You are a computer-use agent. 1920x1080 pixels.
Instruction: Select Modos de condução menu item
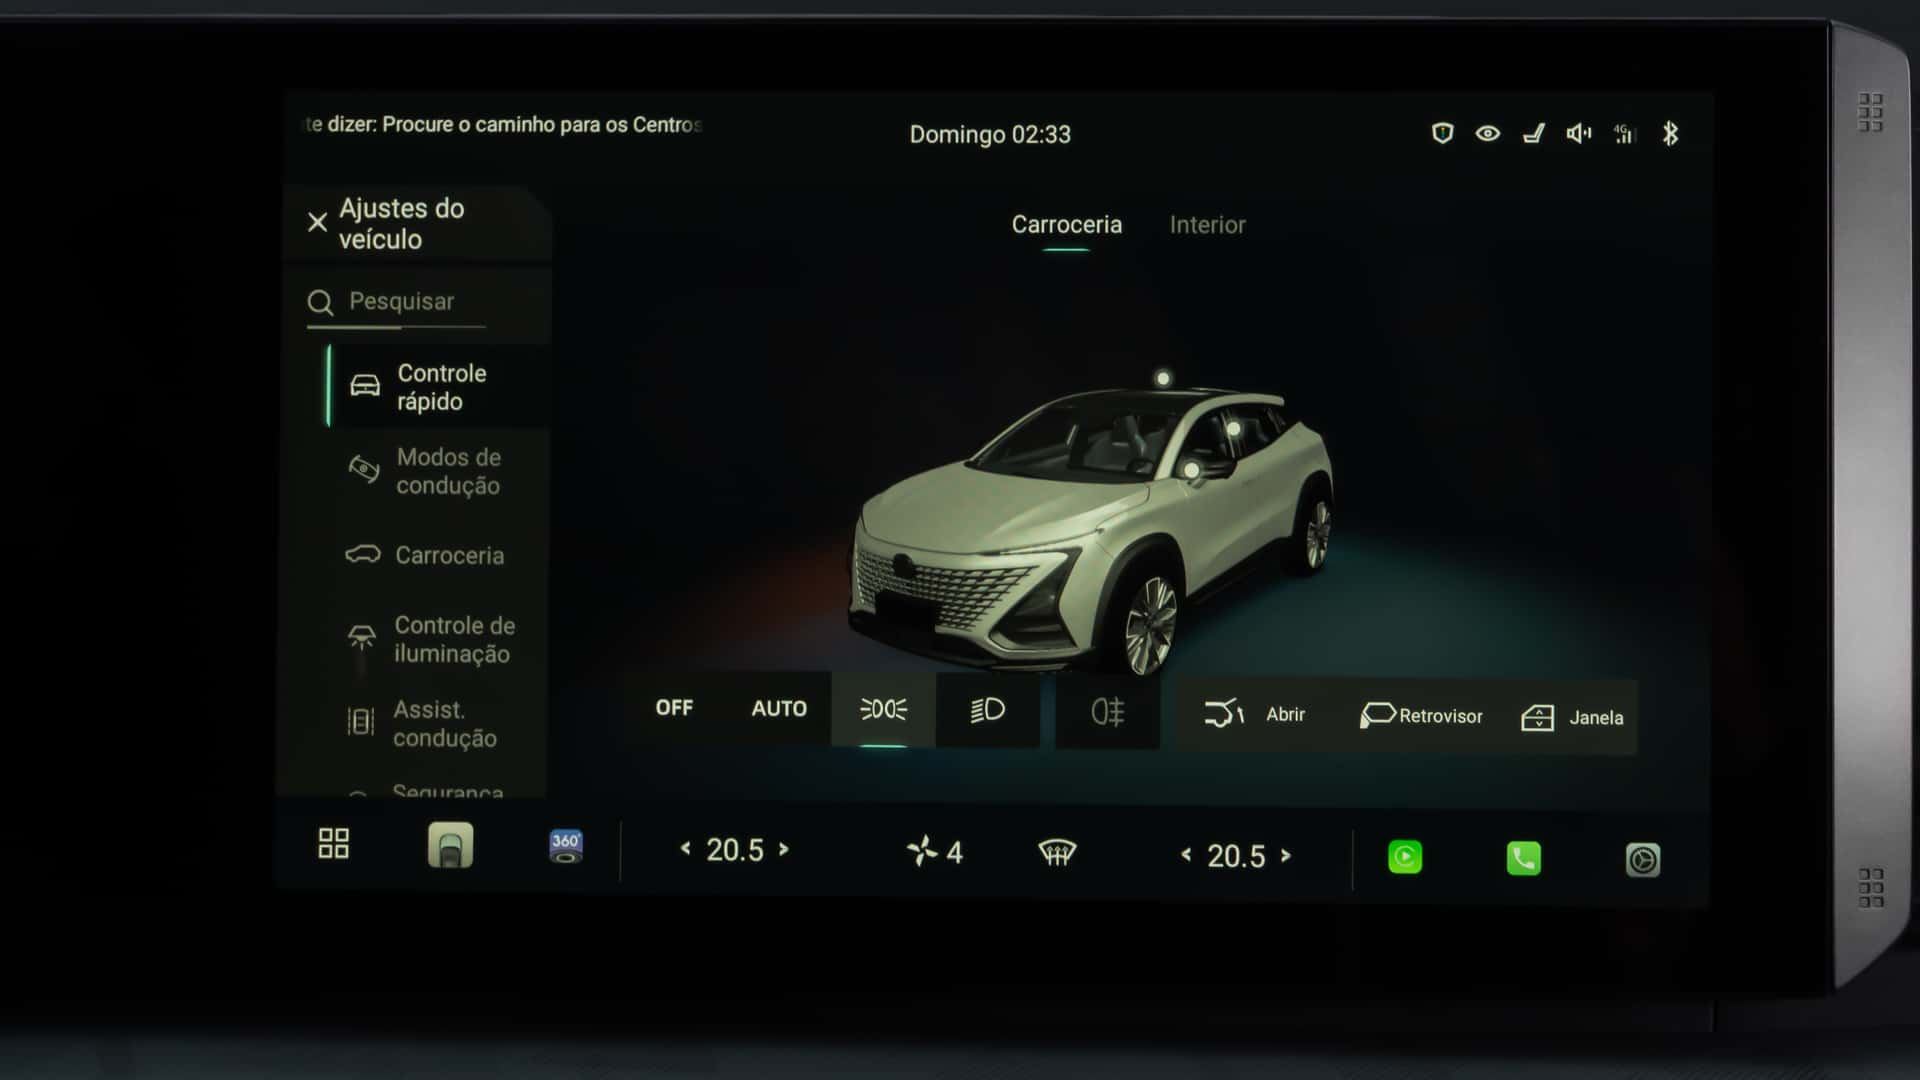coord(440,471)
